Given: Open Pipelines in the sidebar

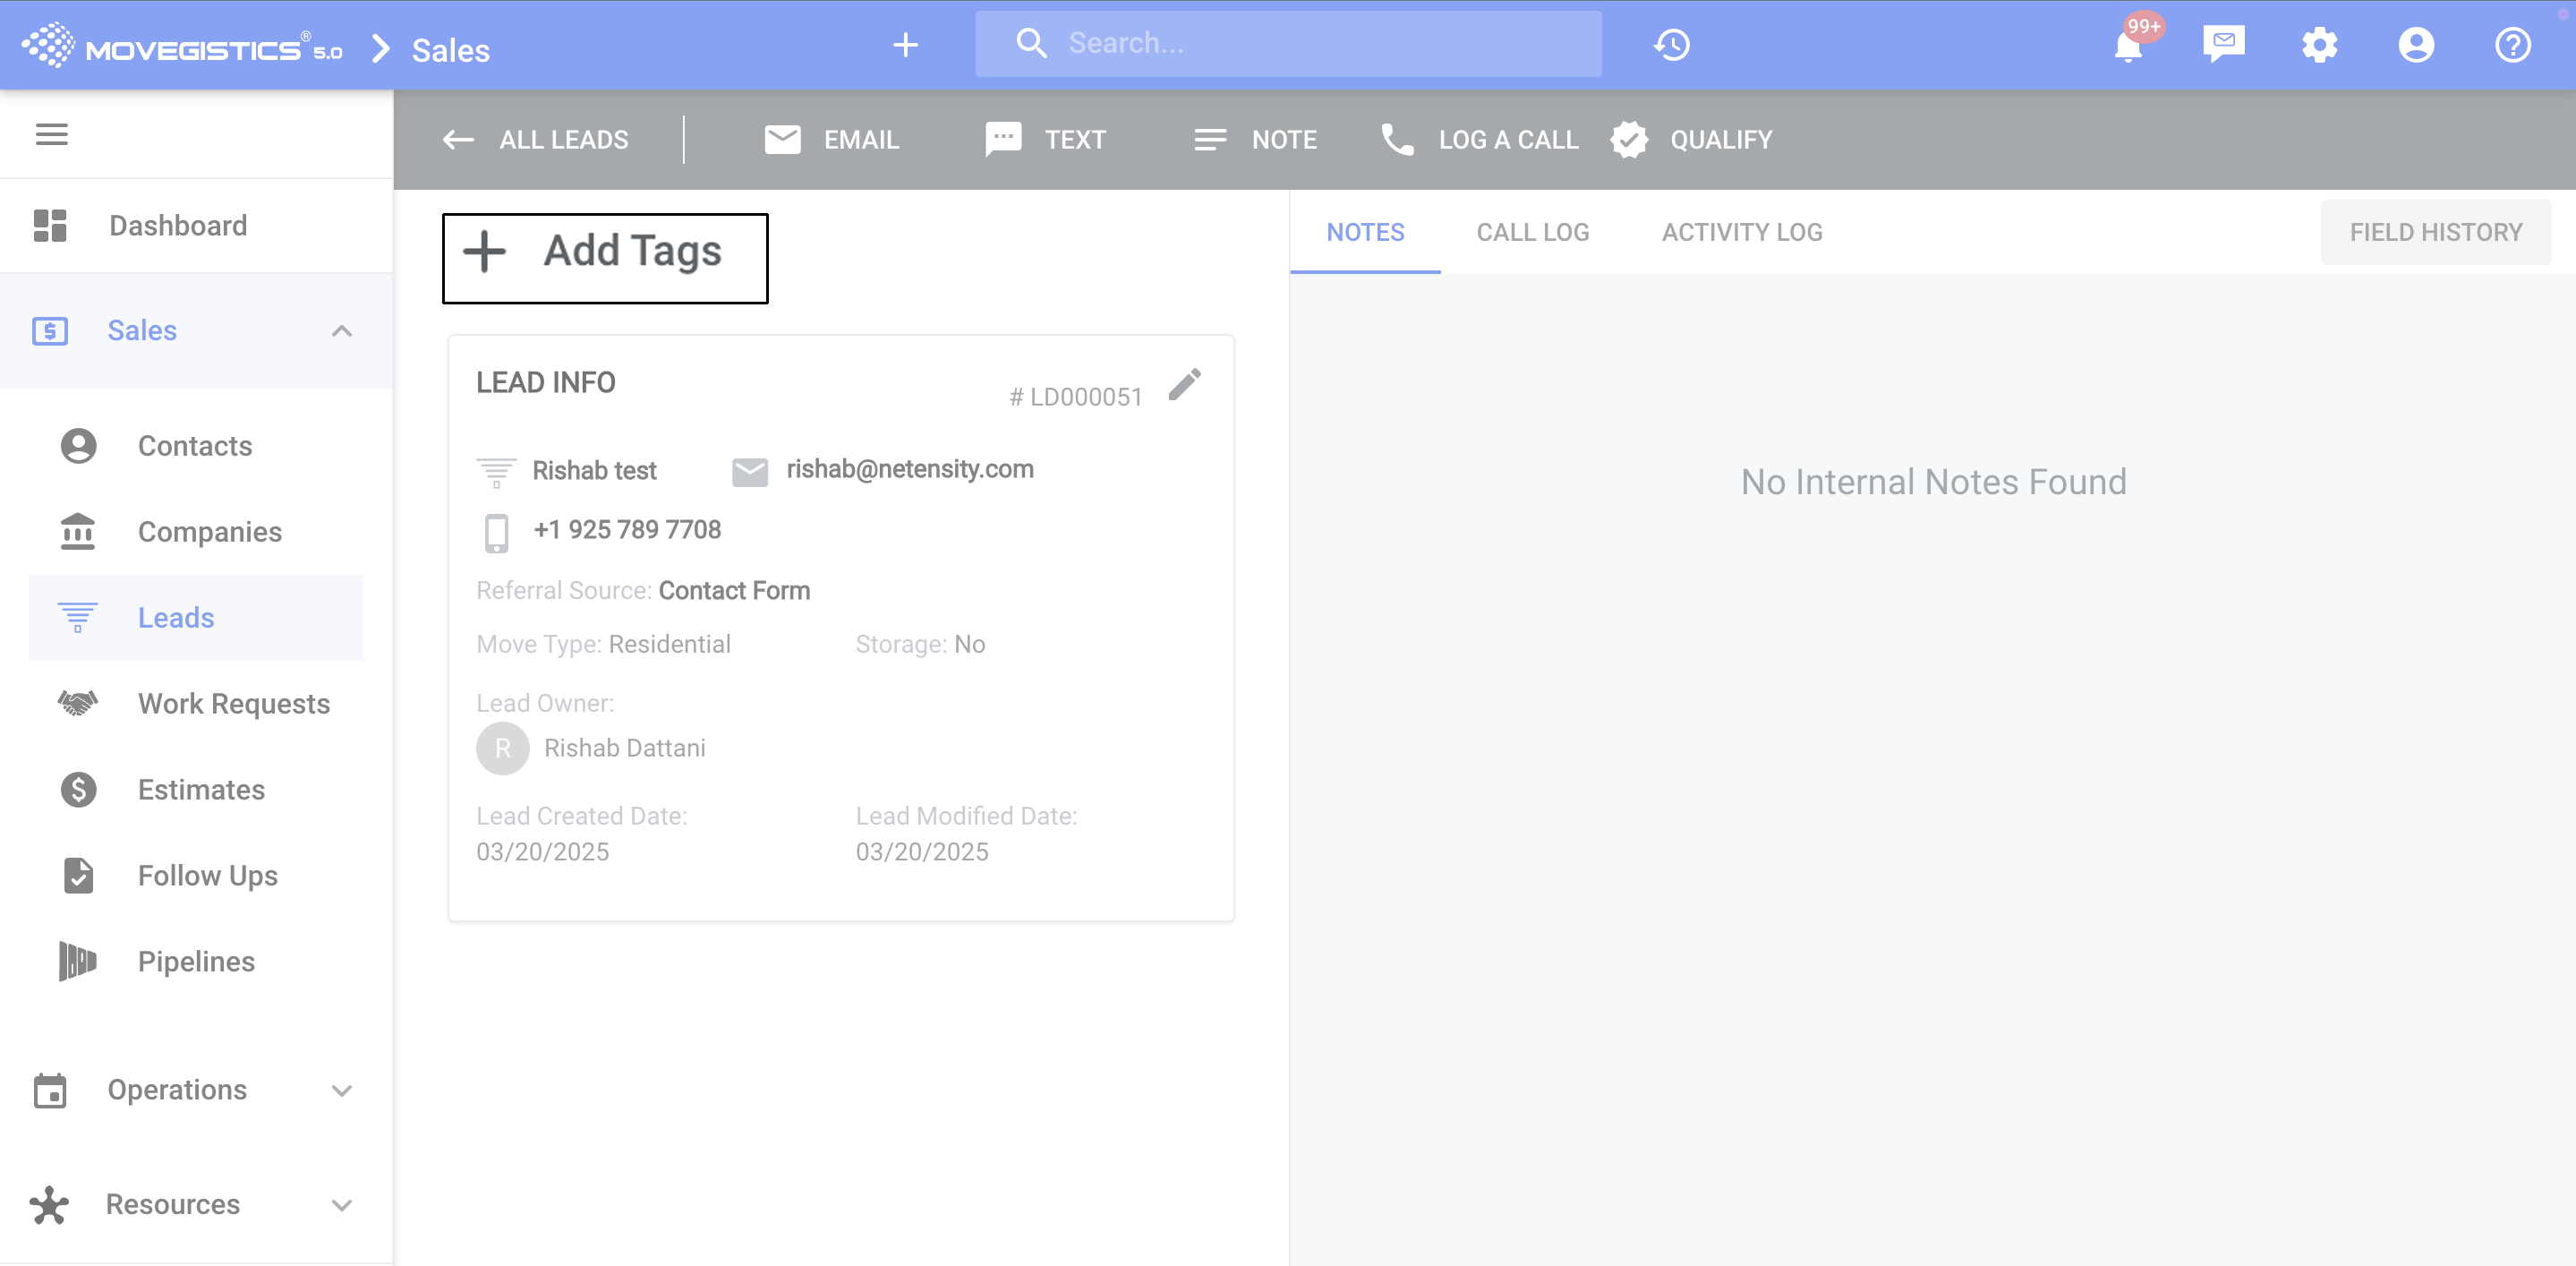Looking at the screenshot, I should (x=196, y=961).
